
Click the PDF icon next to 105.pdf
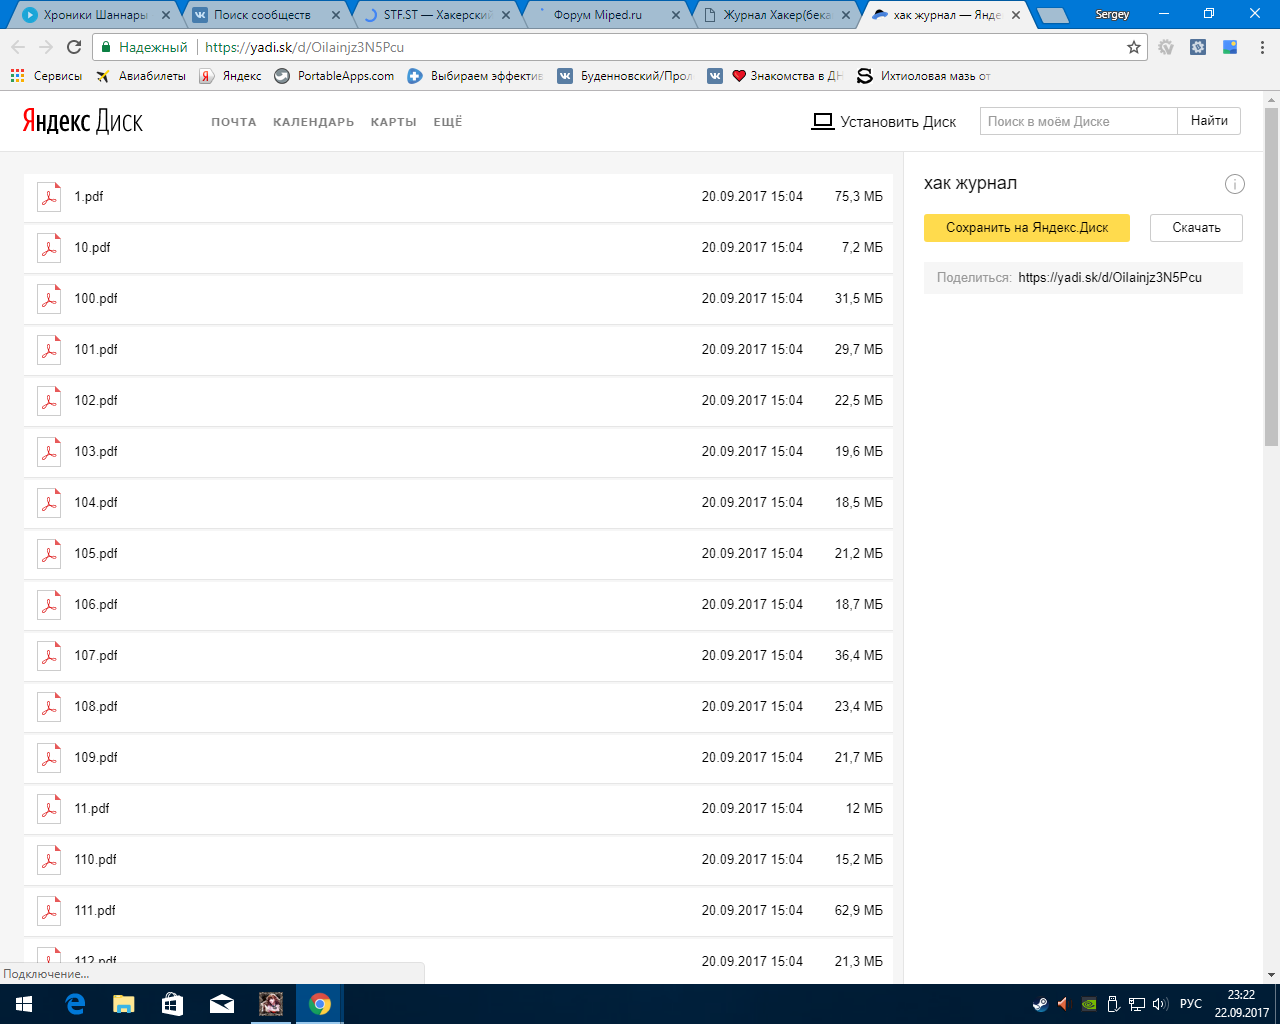point(49,554)
